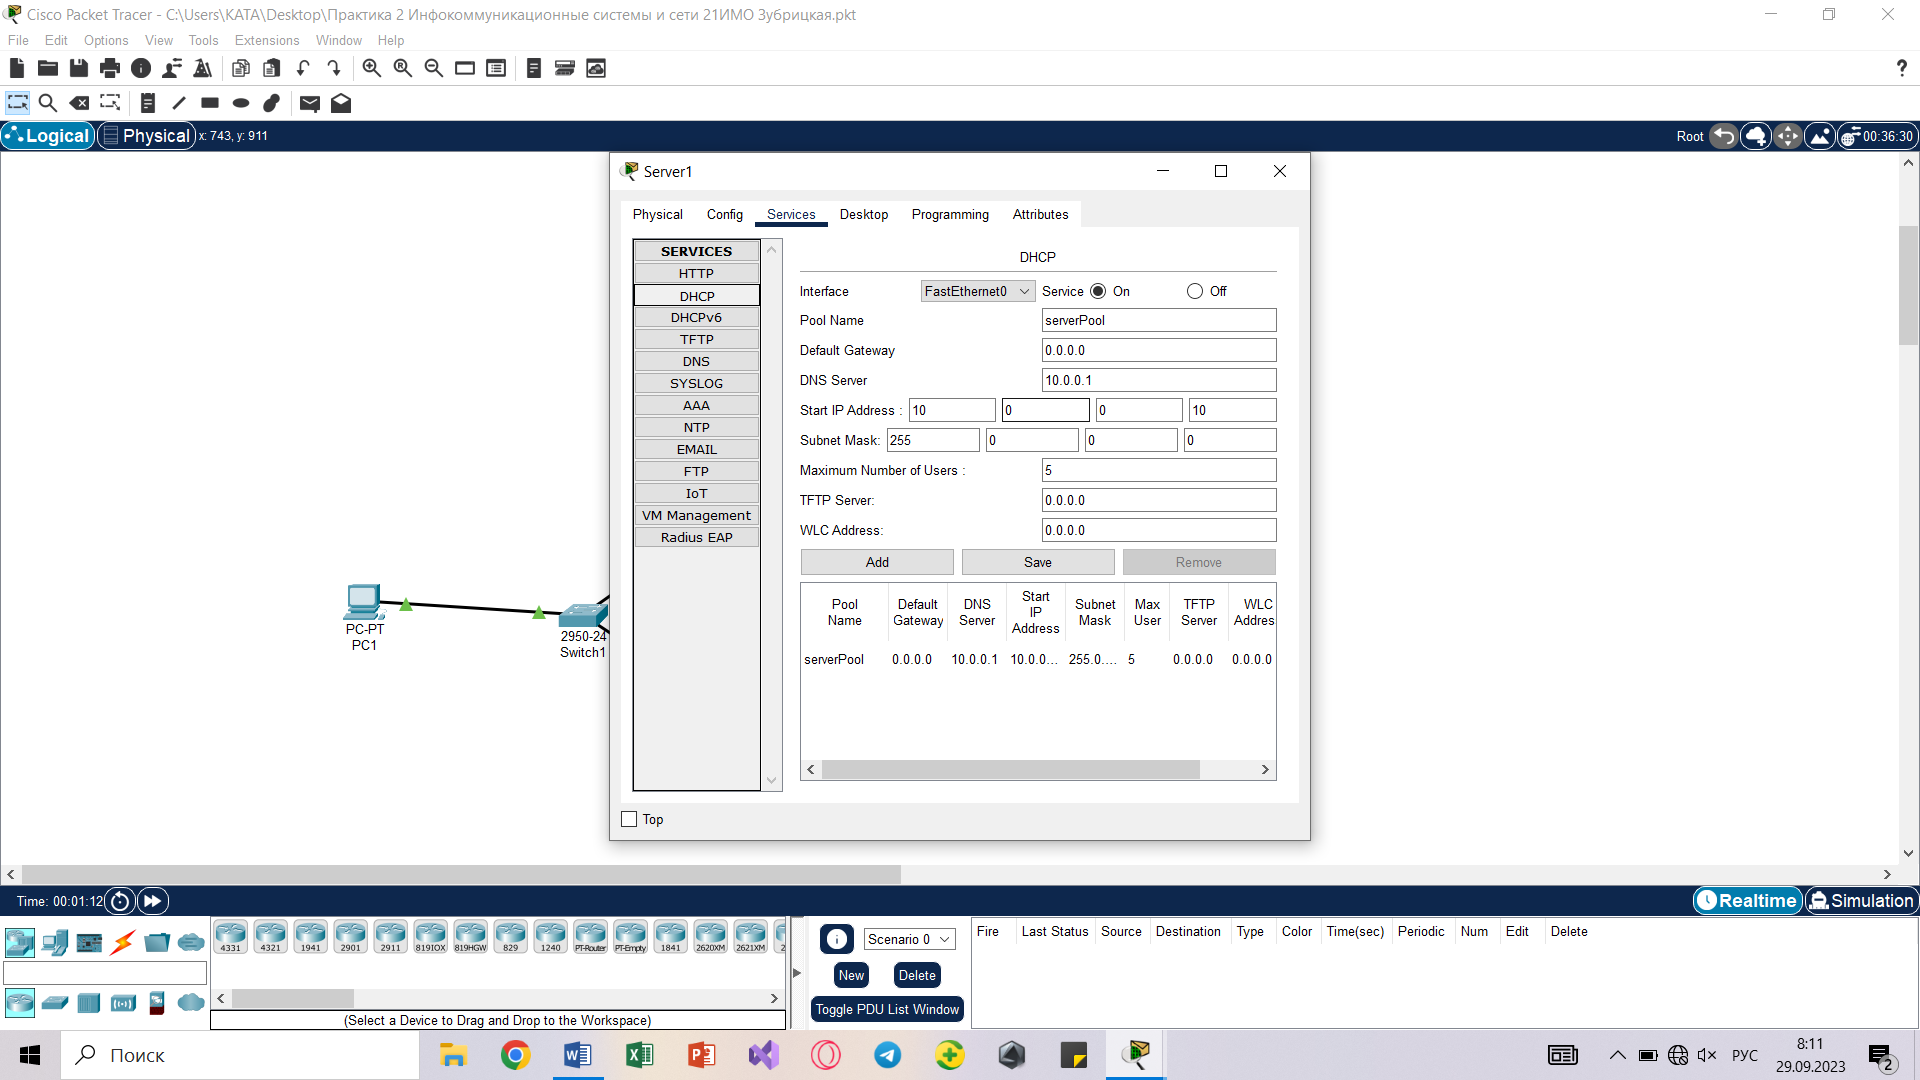Image resolution: width=1920 pixels, height=1080 pixels.
Task: Switch to Logical workspace view
Action: coord(48,136)
